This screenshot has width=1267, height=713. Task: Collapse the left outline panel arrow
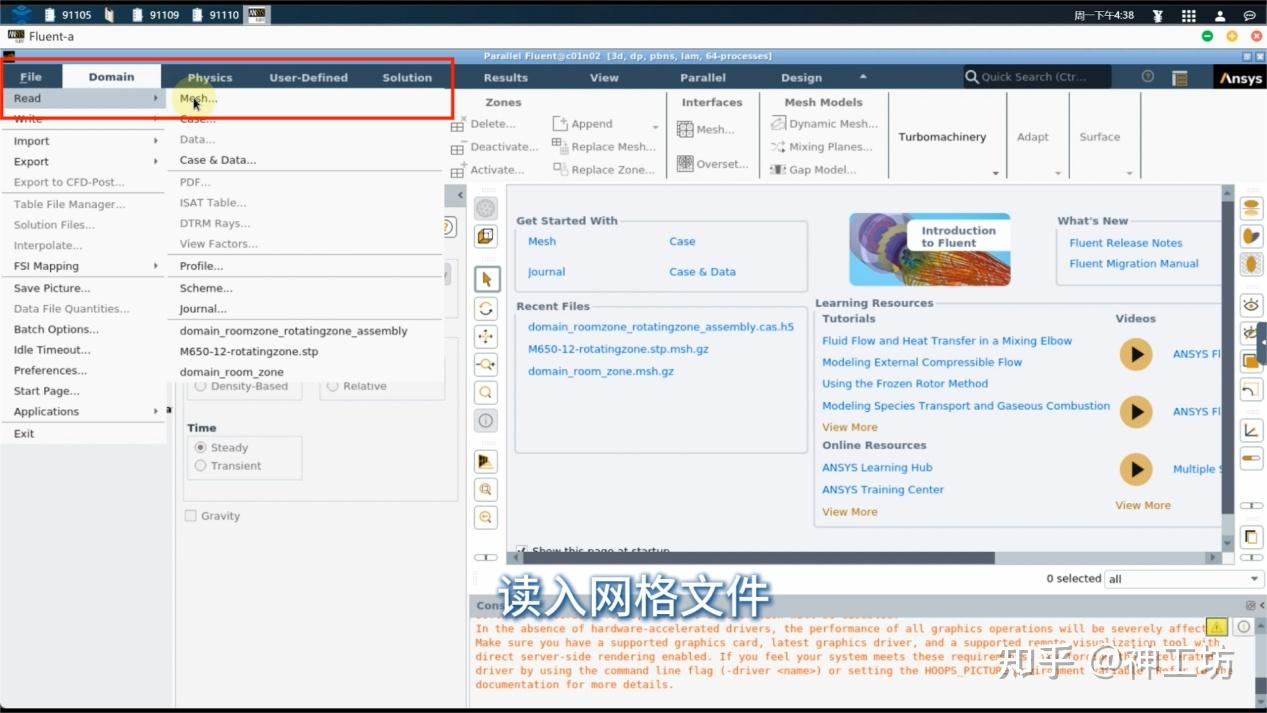point(460,196)
